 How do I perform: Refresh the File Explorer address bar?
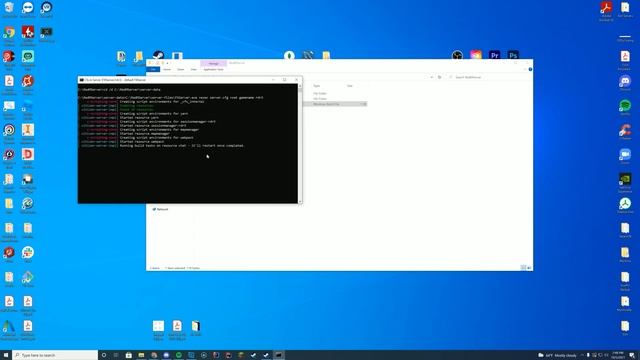(440, 77)
